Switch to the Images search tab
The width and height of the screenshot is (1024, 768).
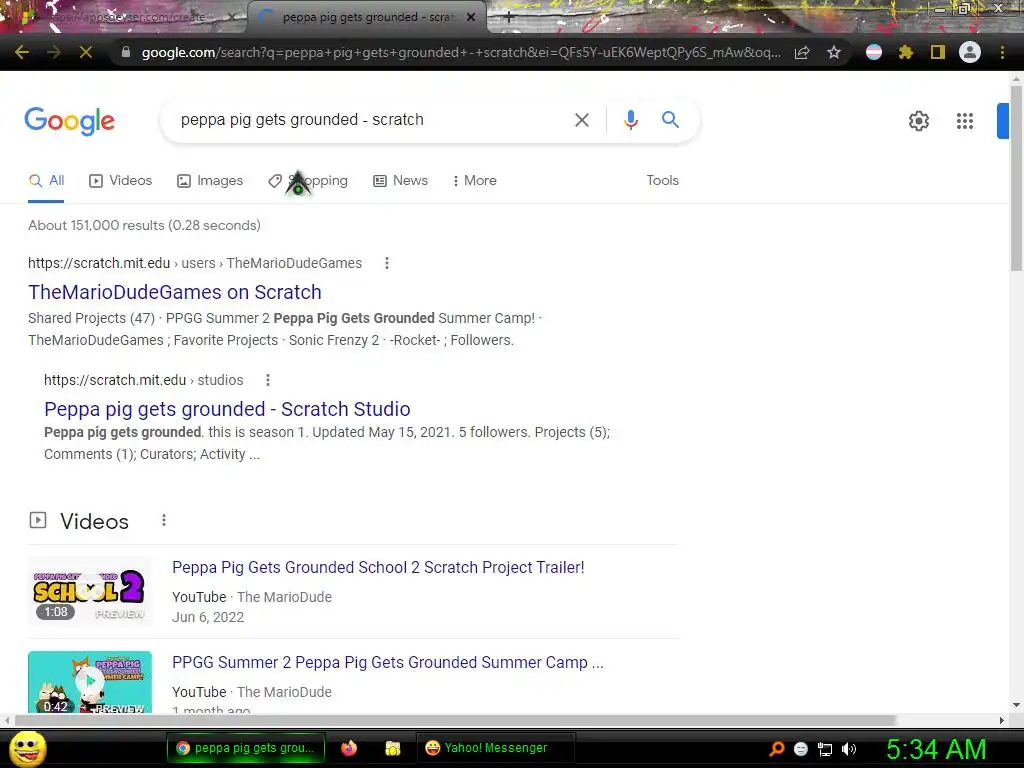[x=210, y=181]
